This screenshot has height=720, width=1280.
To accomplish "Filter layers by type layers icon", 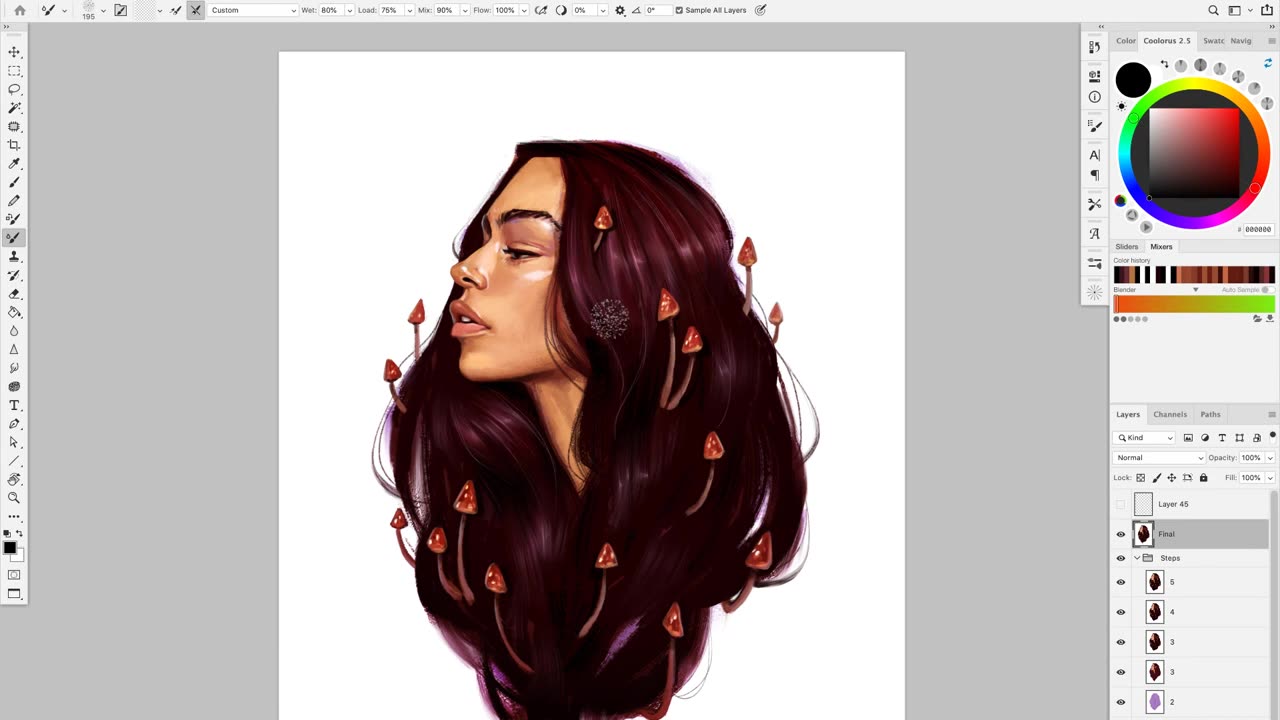I will click(x=1222, y=438).
